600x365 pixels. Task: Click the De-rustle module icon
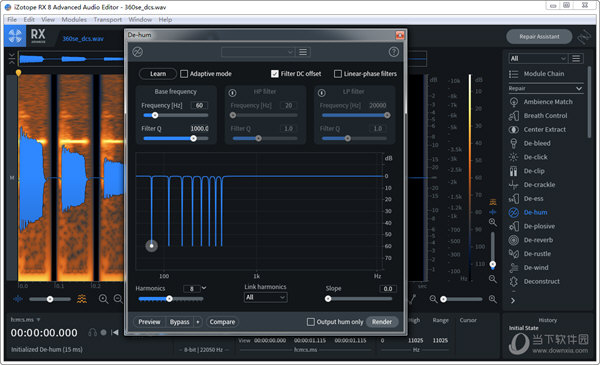[x=514, y=254]
